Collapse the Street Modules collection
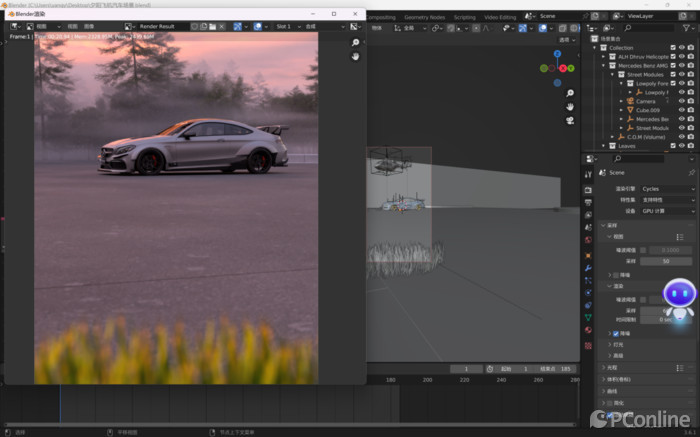Viewport: 700px width, 437px height. click(x=613, y=74)
